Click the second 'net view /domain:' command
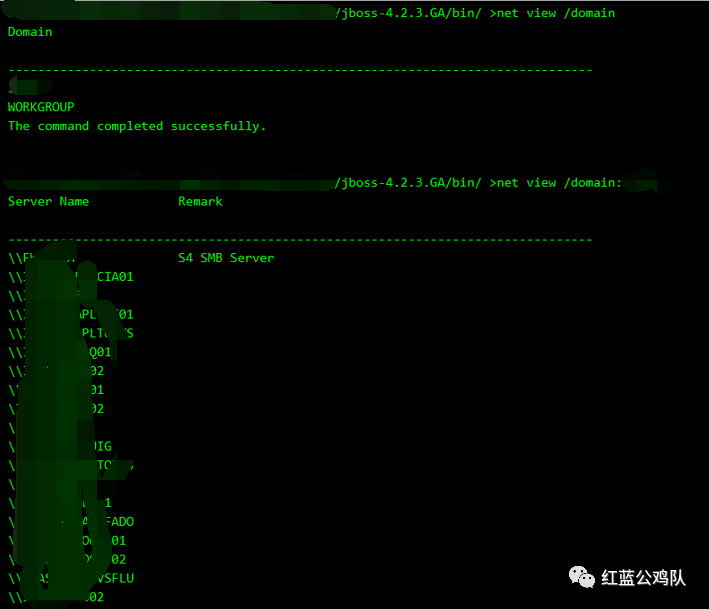This screenshot has width=709, height=609. click(x=559, y=182)
